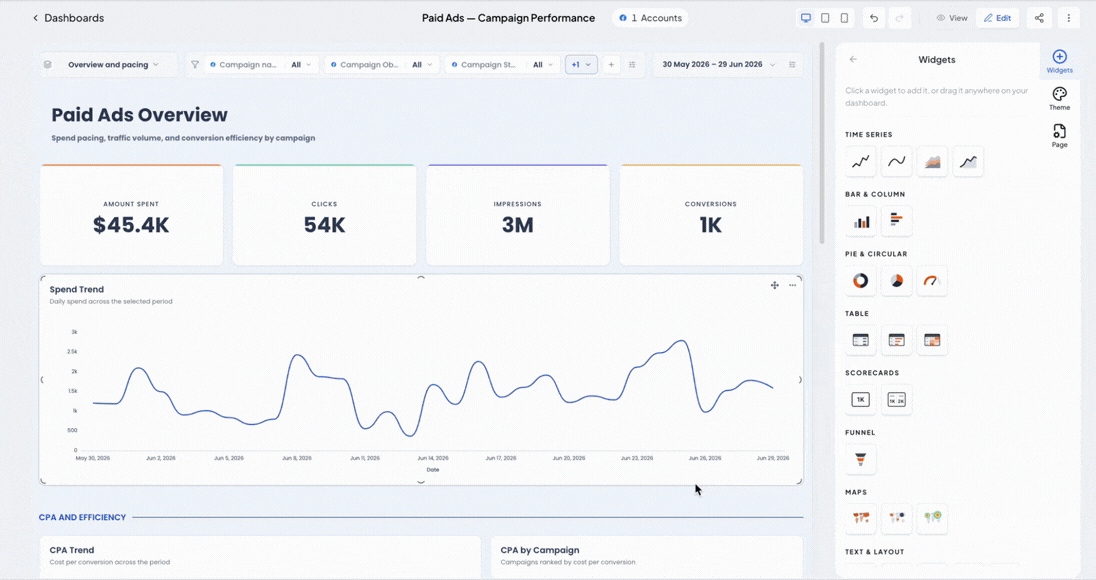Click the CPA by Campaign widget title

540,550
